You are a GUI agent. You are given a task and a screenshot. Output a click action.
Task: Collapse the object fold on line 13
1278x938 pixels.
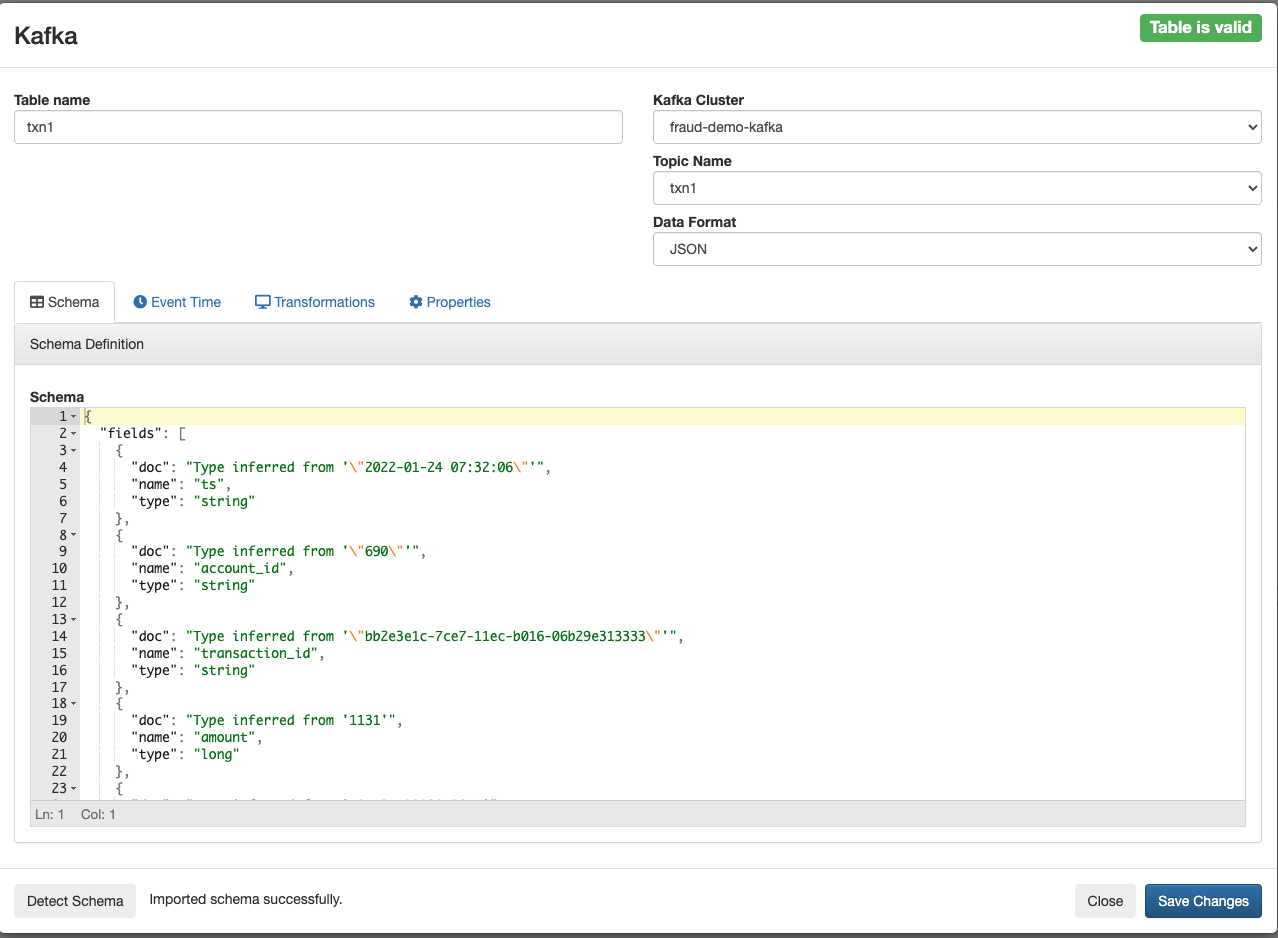pos(74,619)
